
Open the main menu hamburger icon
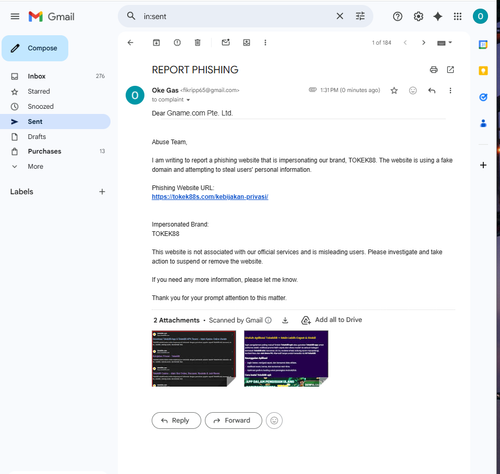15,16
